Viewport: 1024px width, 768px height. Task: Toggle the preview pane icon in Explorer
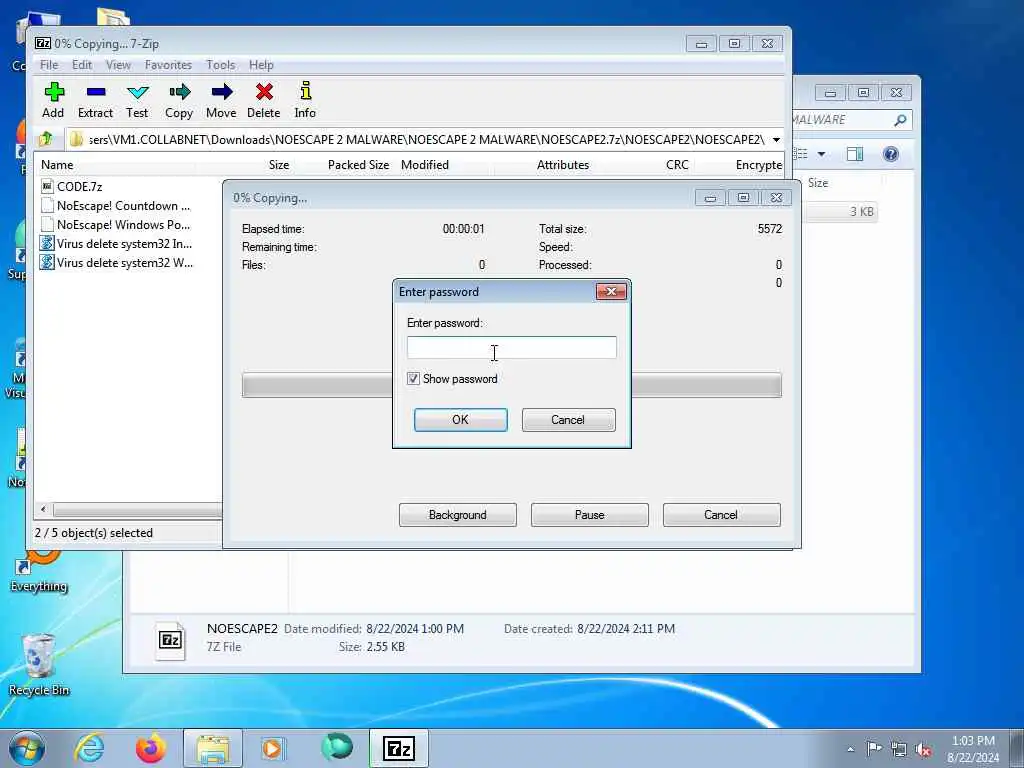pos(855,154)
